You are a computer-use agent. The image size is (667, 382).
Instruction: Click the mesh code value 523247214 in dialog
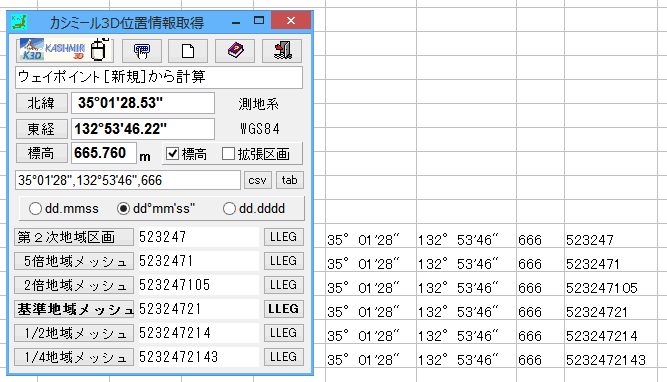[198, 333]
